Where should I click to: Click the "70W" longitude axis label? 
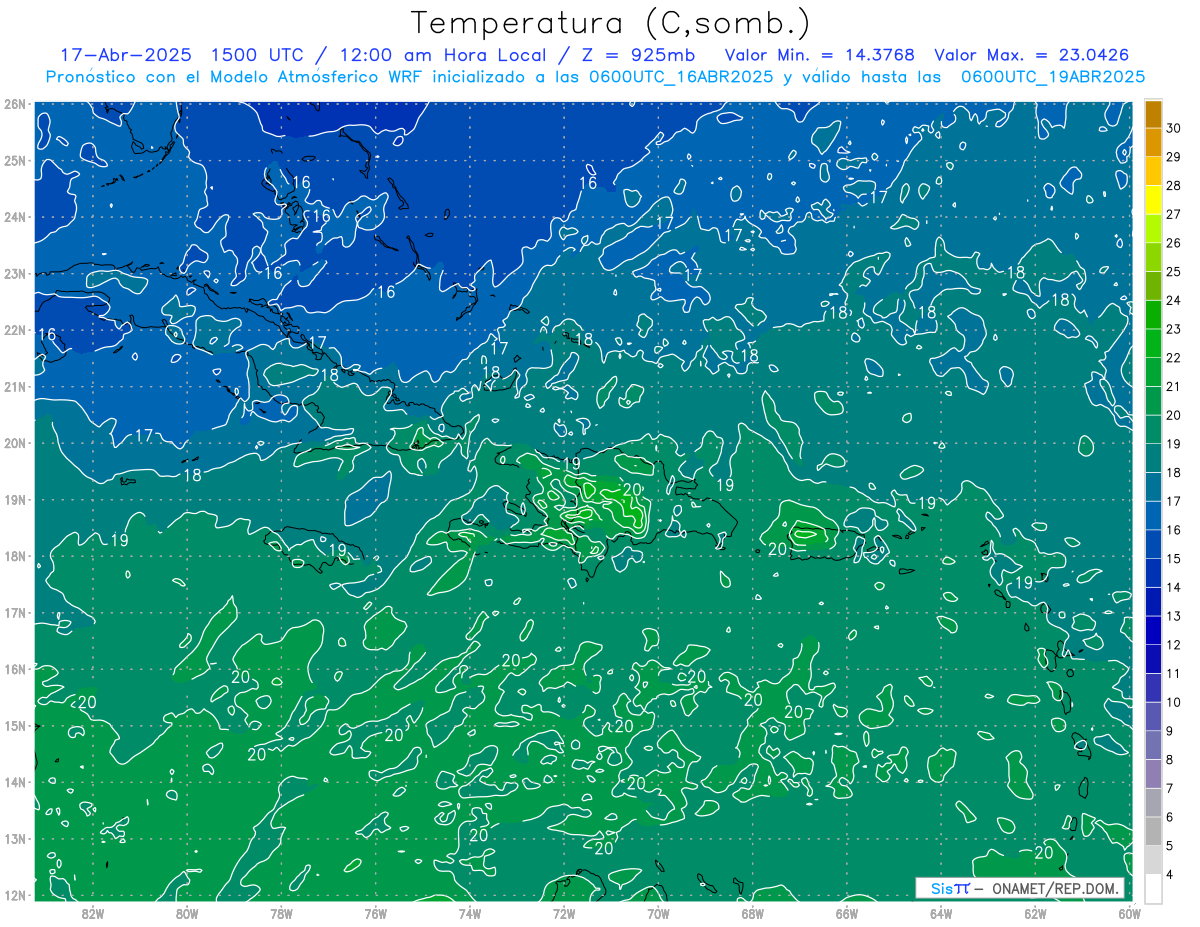click(658, 913)
